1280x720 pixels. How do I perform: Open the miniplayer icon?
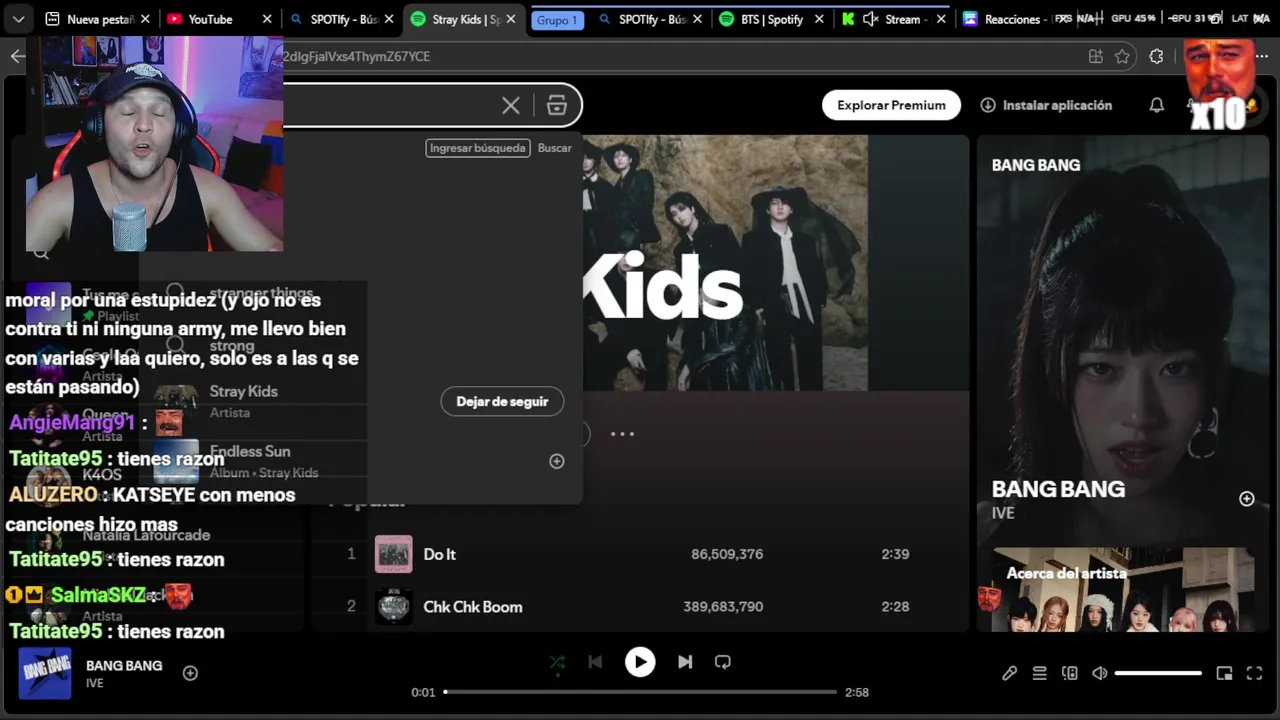pos(1224,673)
